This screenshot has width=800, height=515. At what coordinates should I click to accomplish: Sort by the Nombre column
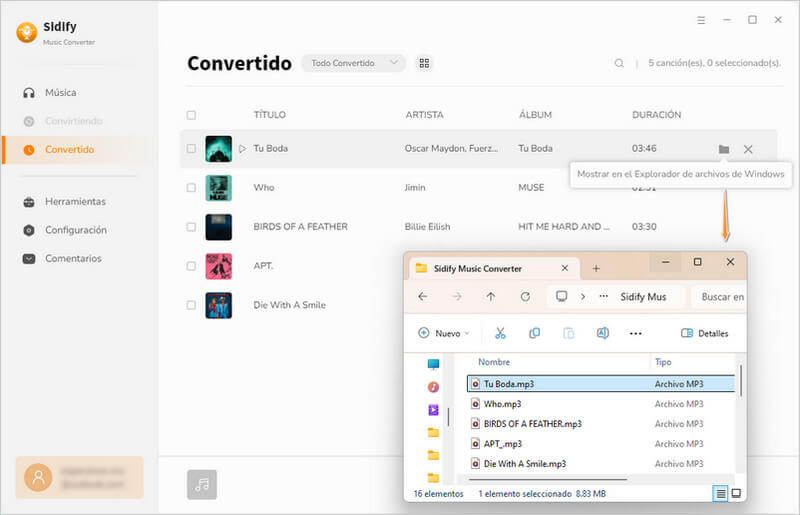494,362
